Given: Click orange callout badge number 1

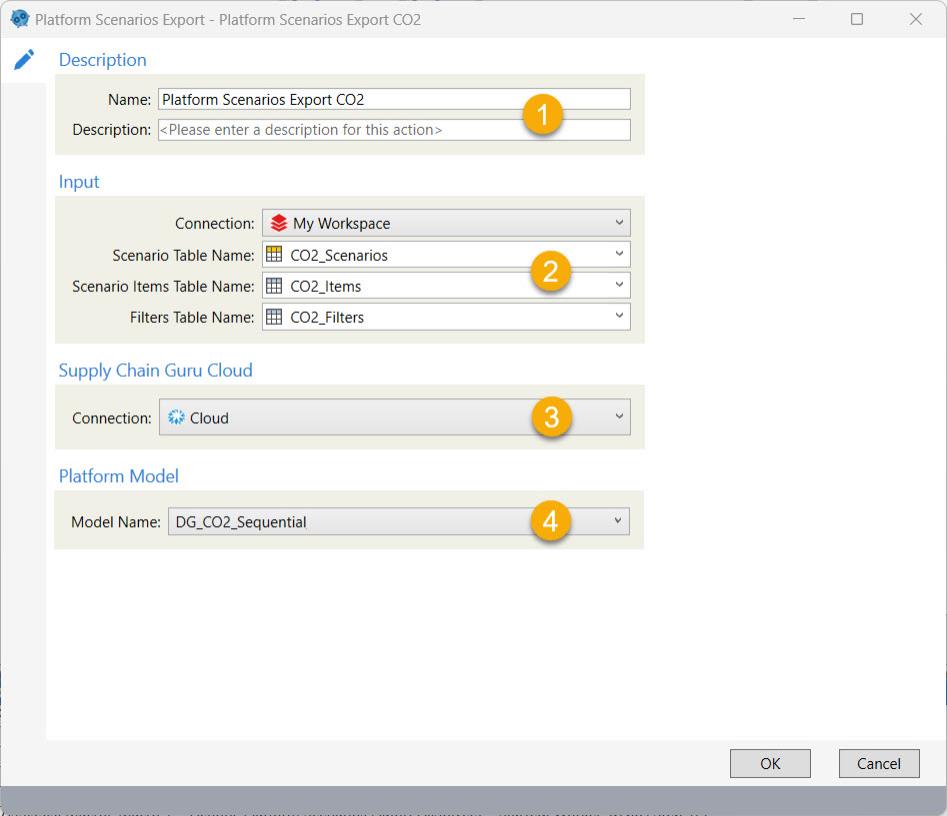Looking at the screenshot, I should pos(543,115).
